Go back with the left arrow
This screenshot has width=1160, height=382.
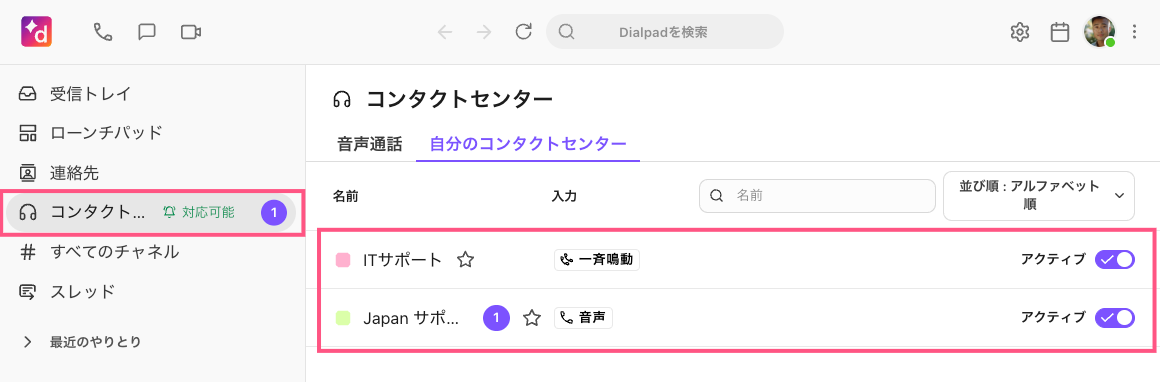point(445,32)
